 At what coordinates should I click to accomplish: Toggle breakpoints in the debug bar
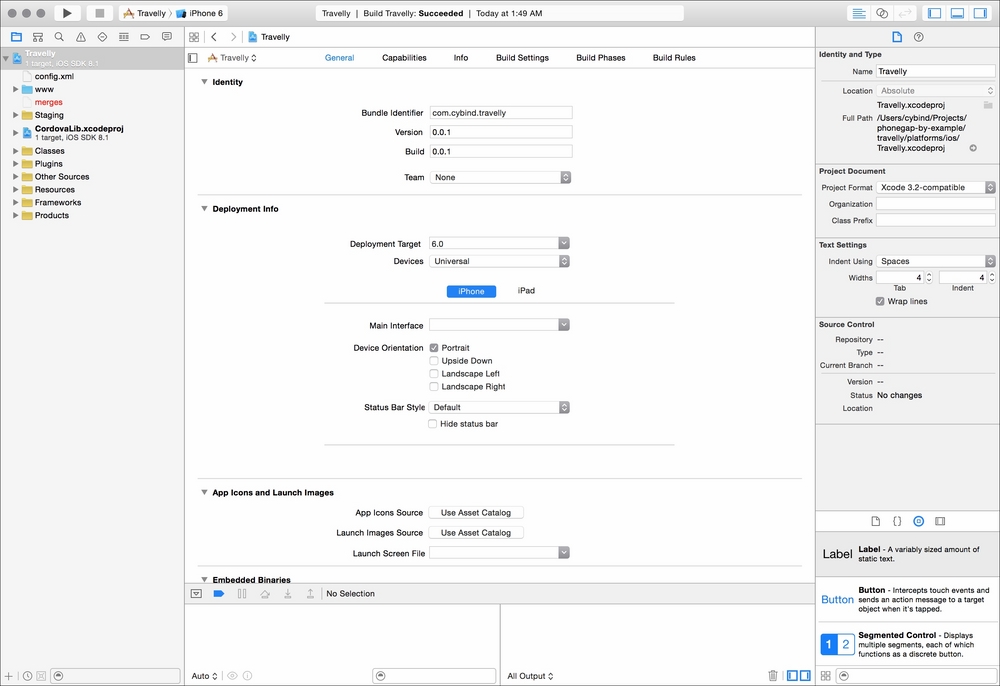(219, 594)
